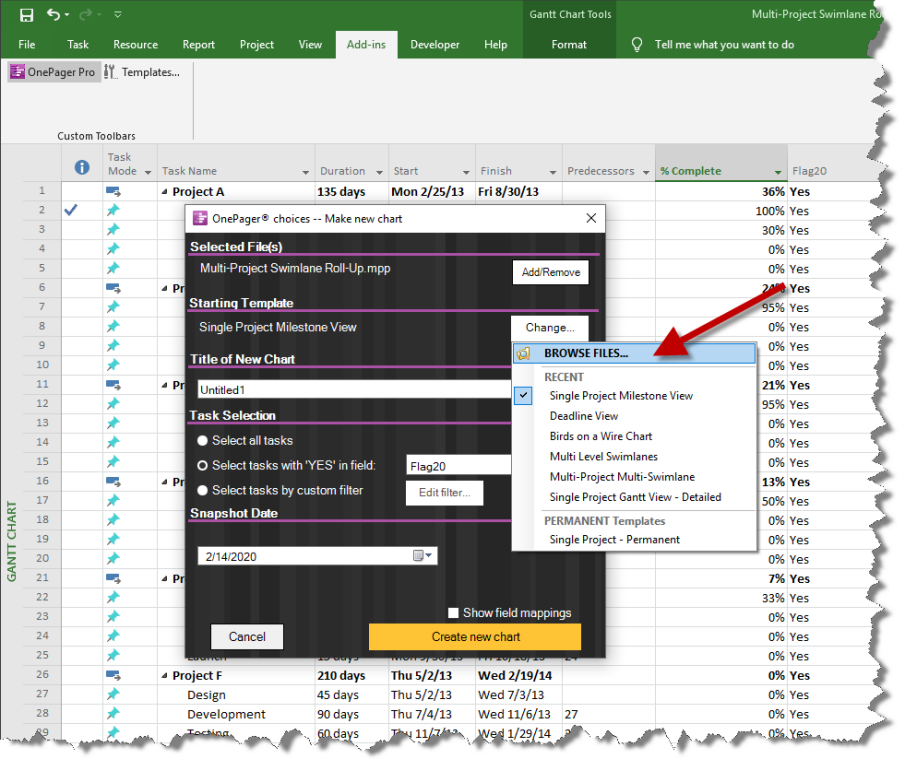This screenshot has height=759, width=900.
Task: Open the File menu tab
Action: pos(26,44)
